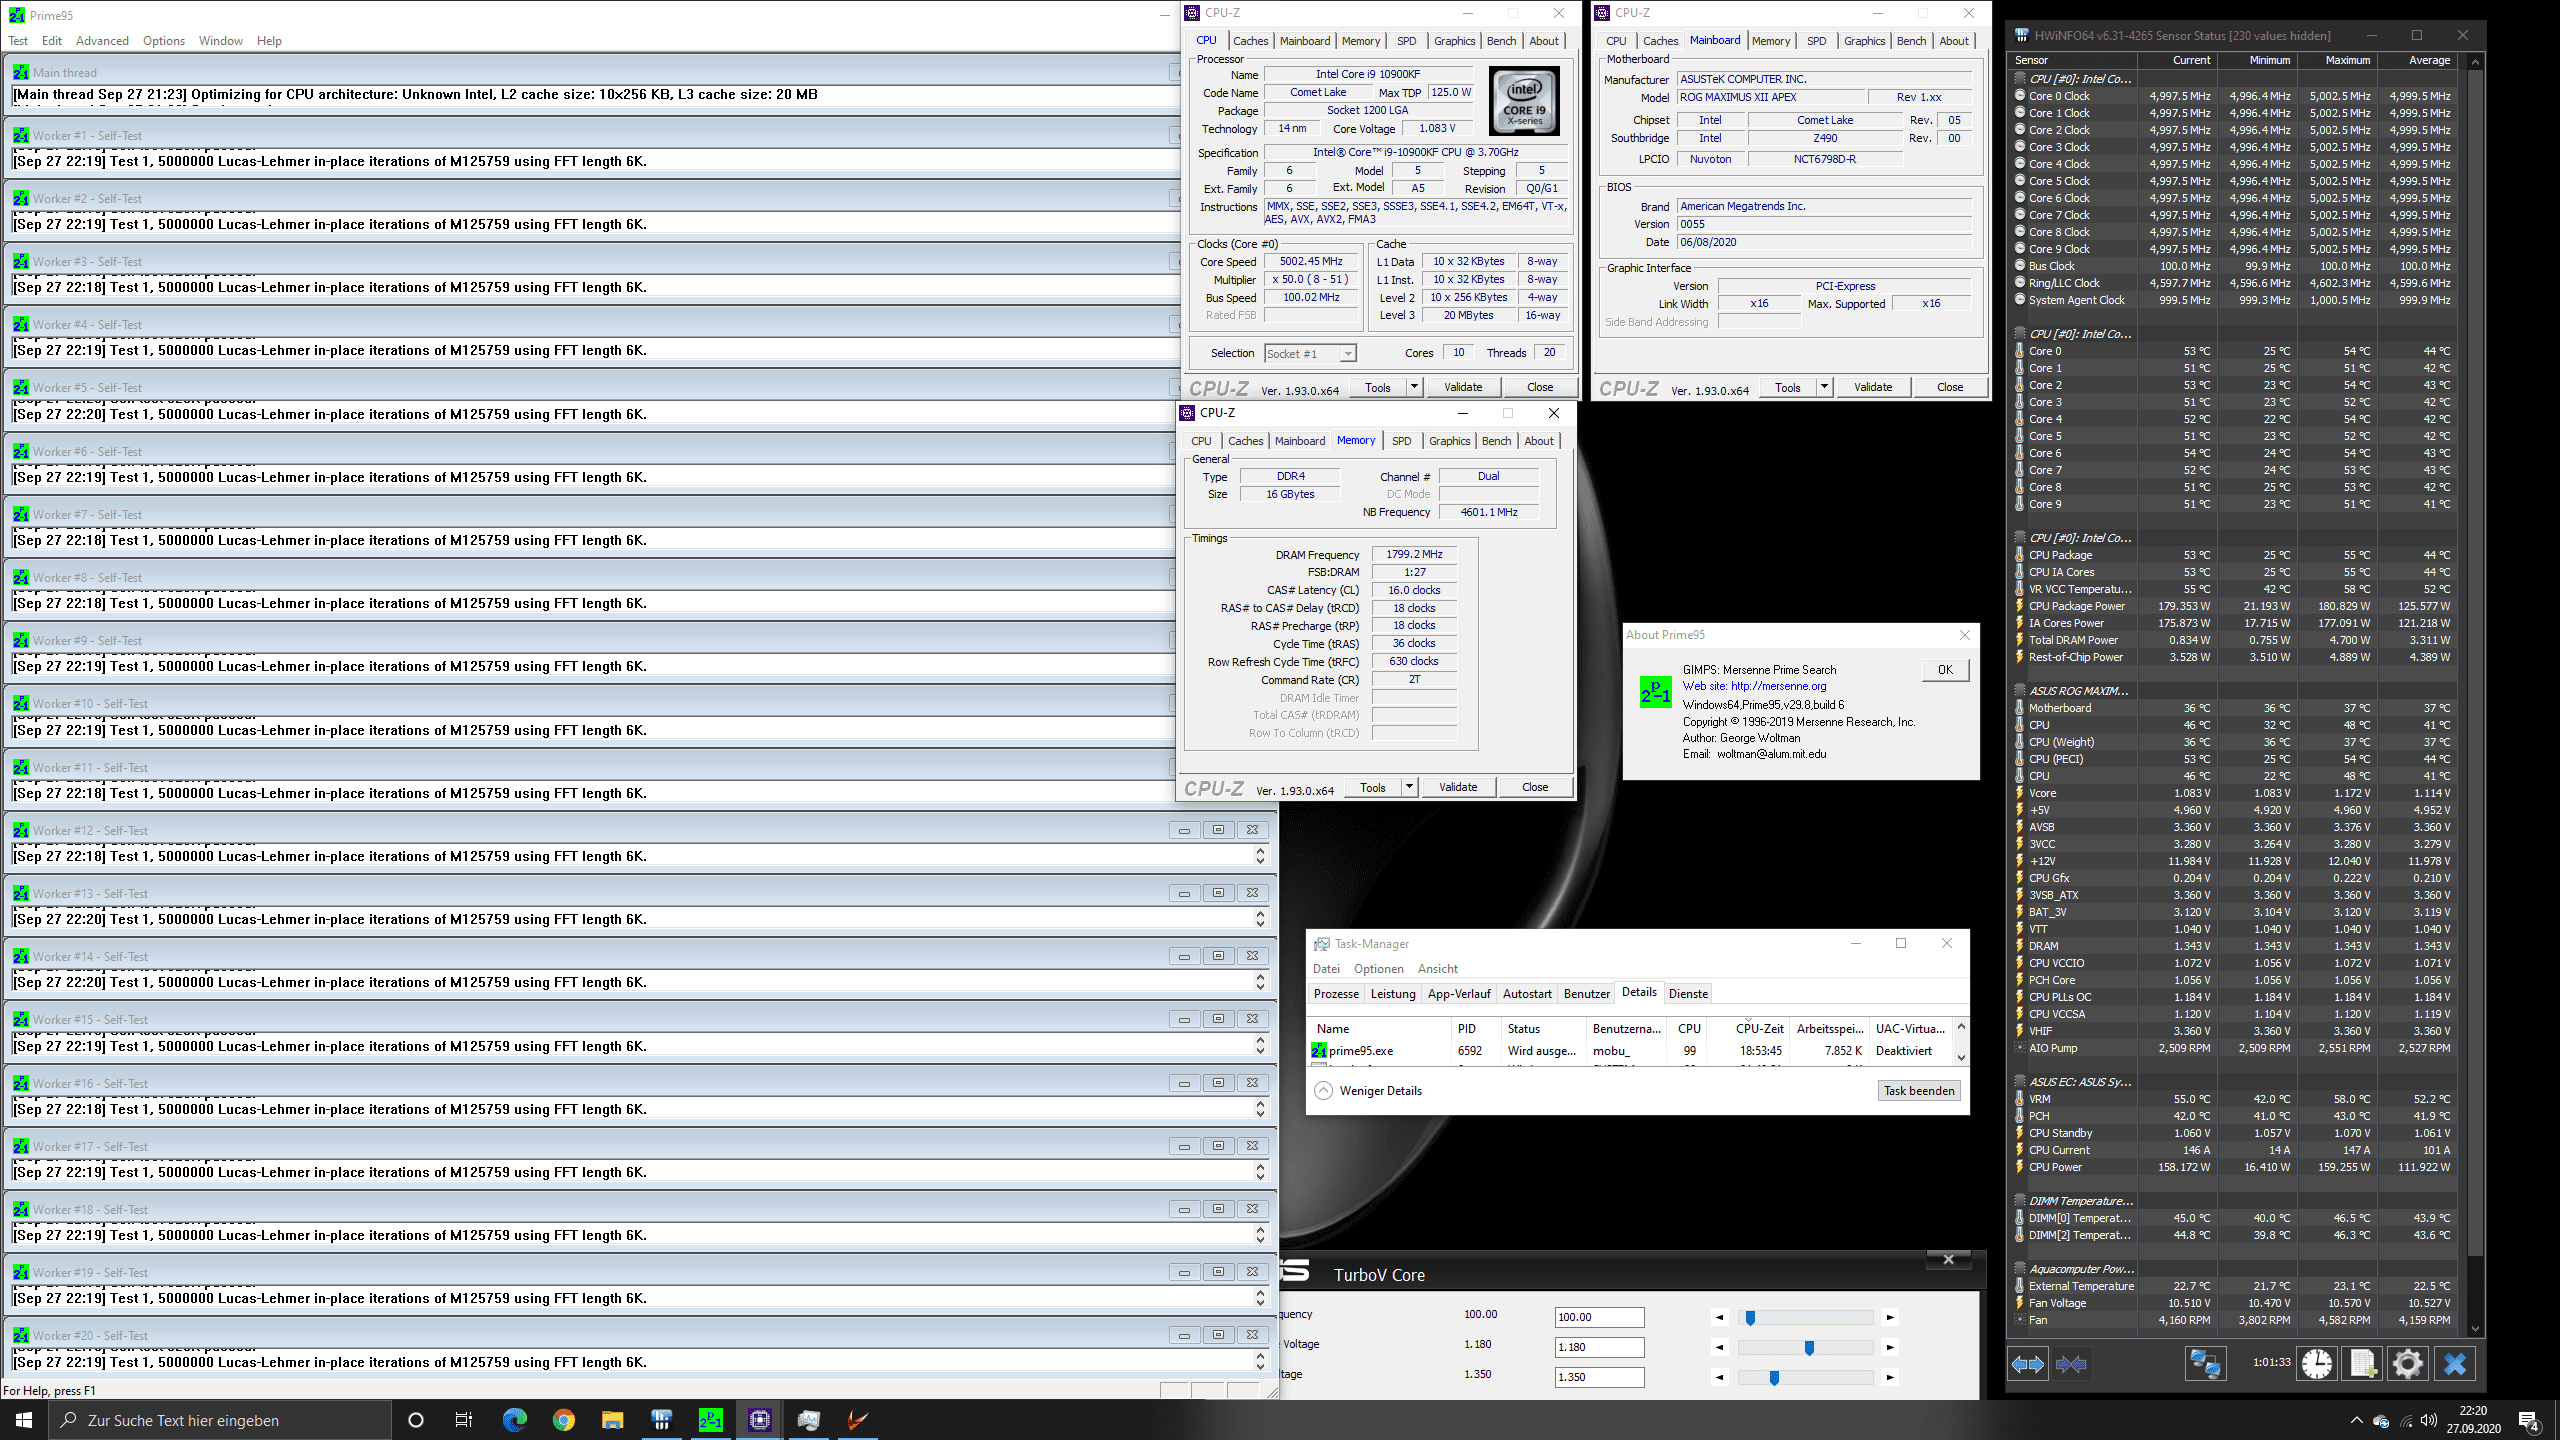
Task: Open Tools dropdown arrow in CPU-Z Memory window
Action: [x=1409, y=787]
